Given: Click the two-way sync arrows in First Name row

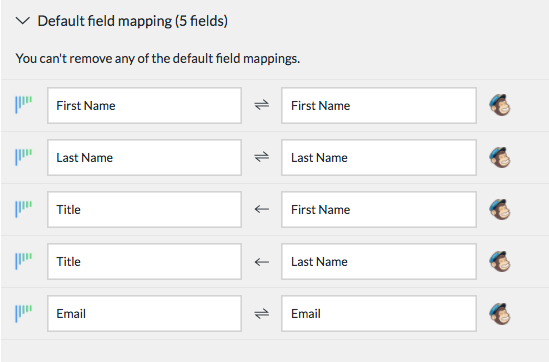Looking at the screenshot, I should click(262, 105).
